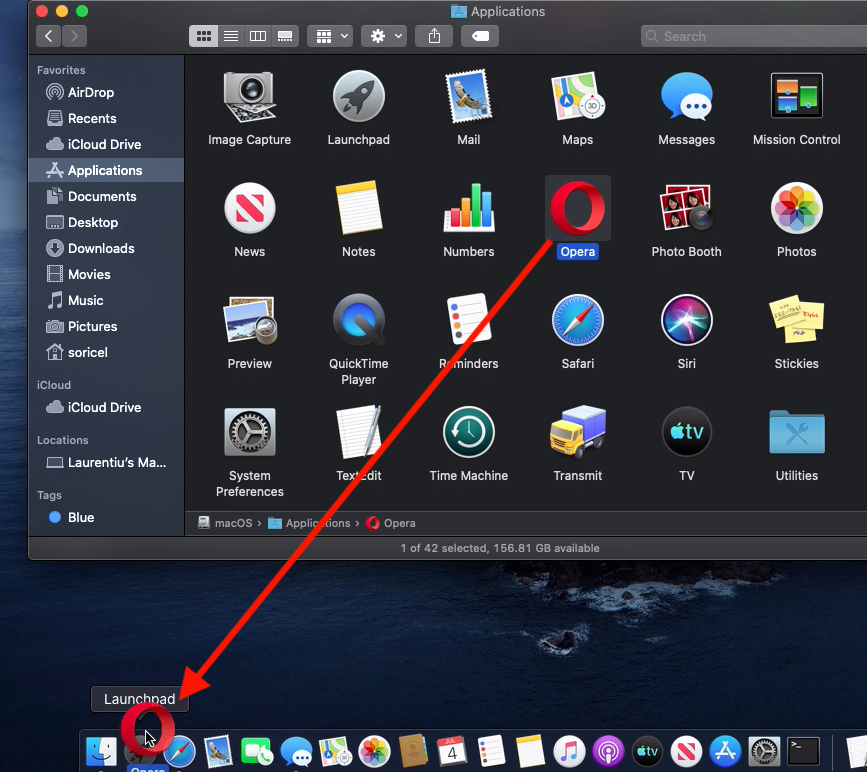Image resolution: width=867 pixels, height=772 pixels.
Task: Open the group-by arrangement dropdown
Action: tap(330, 36)
